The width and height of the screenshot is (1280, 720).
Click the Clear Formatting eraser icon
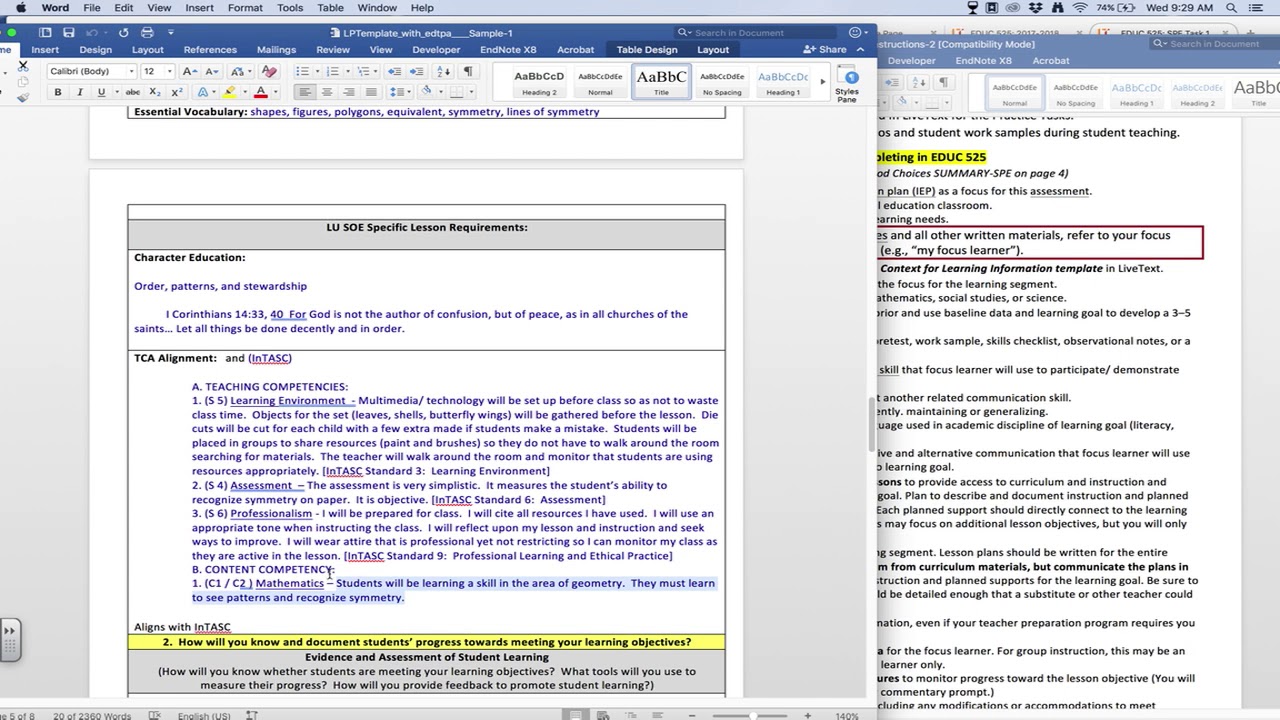point(268,71)
